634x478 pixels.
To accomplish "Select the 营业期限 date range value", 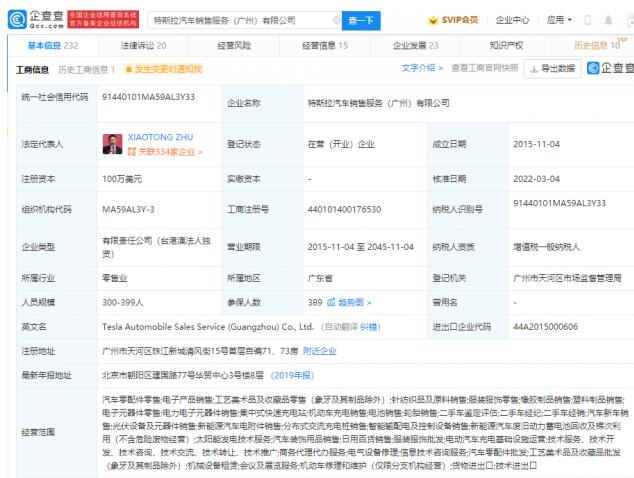I will (x=360, y=247).
